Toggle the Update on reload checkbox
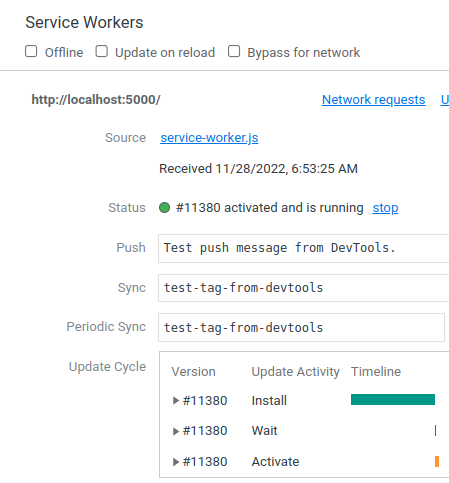 [101, 52]
